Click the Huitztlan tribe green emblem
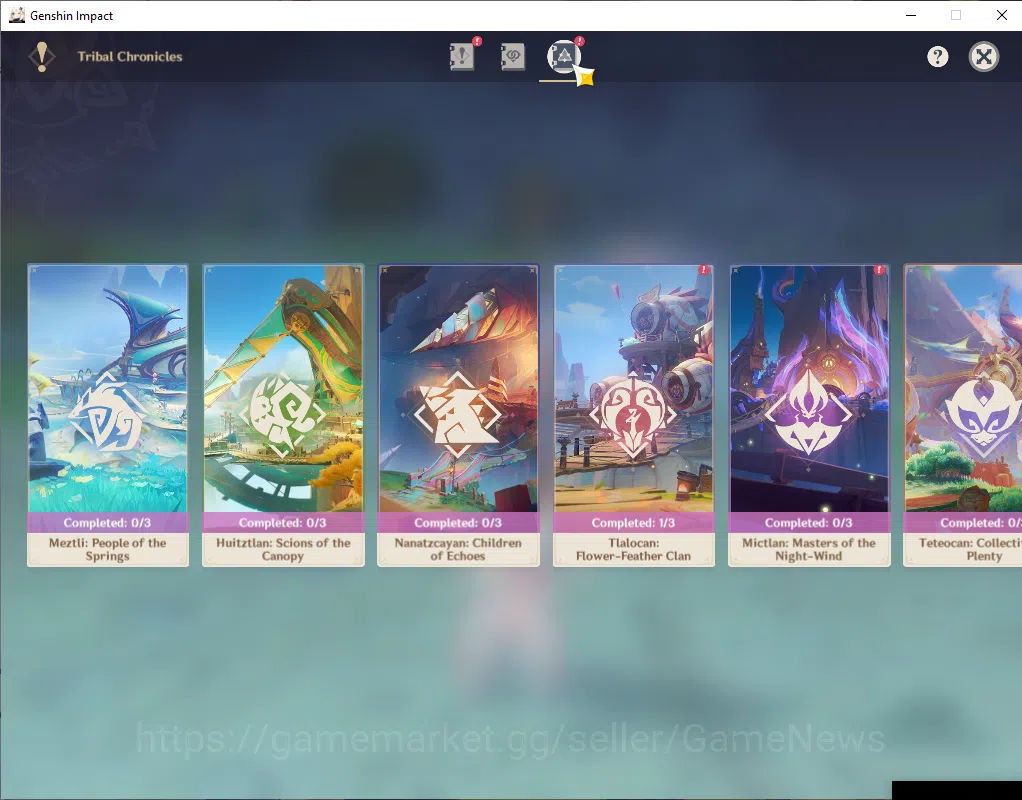1022x800 pixels. [283, 415]
